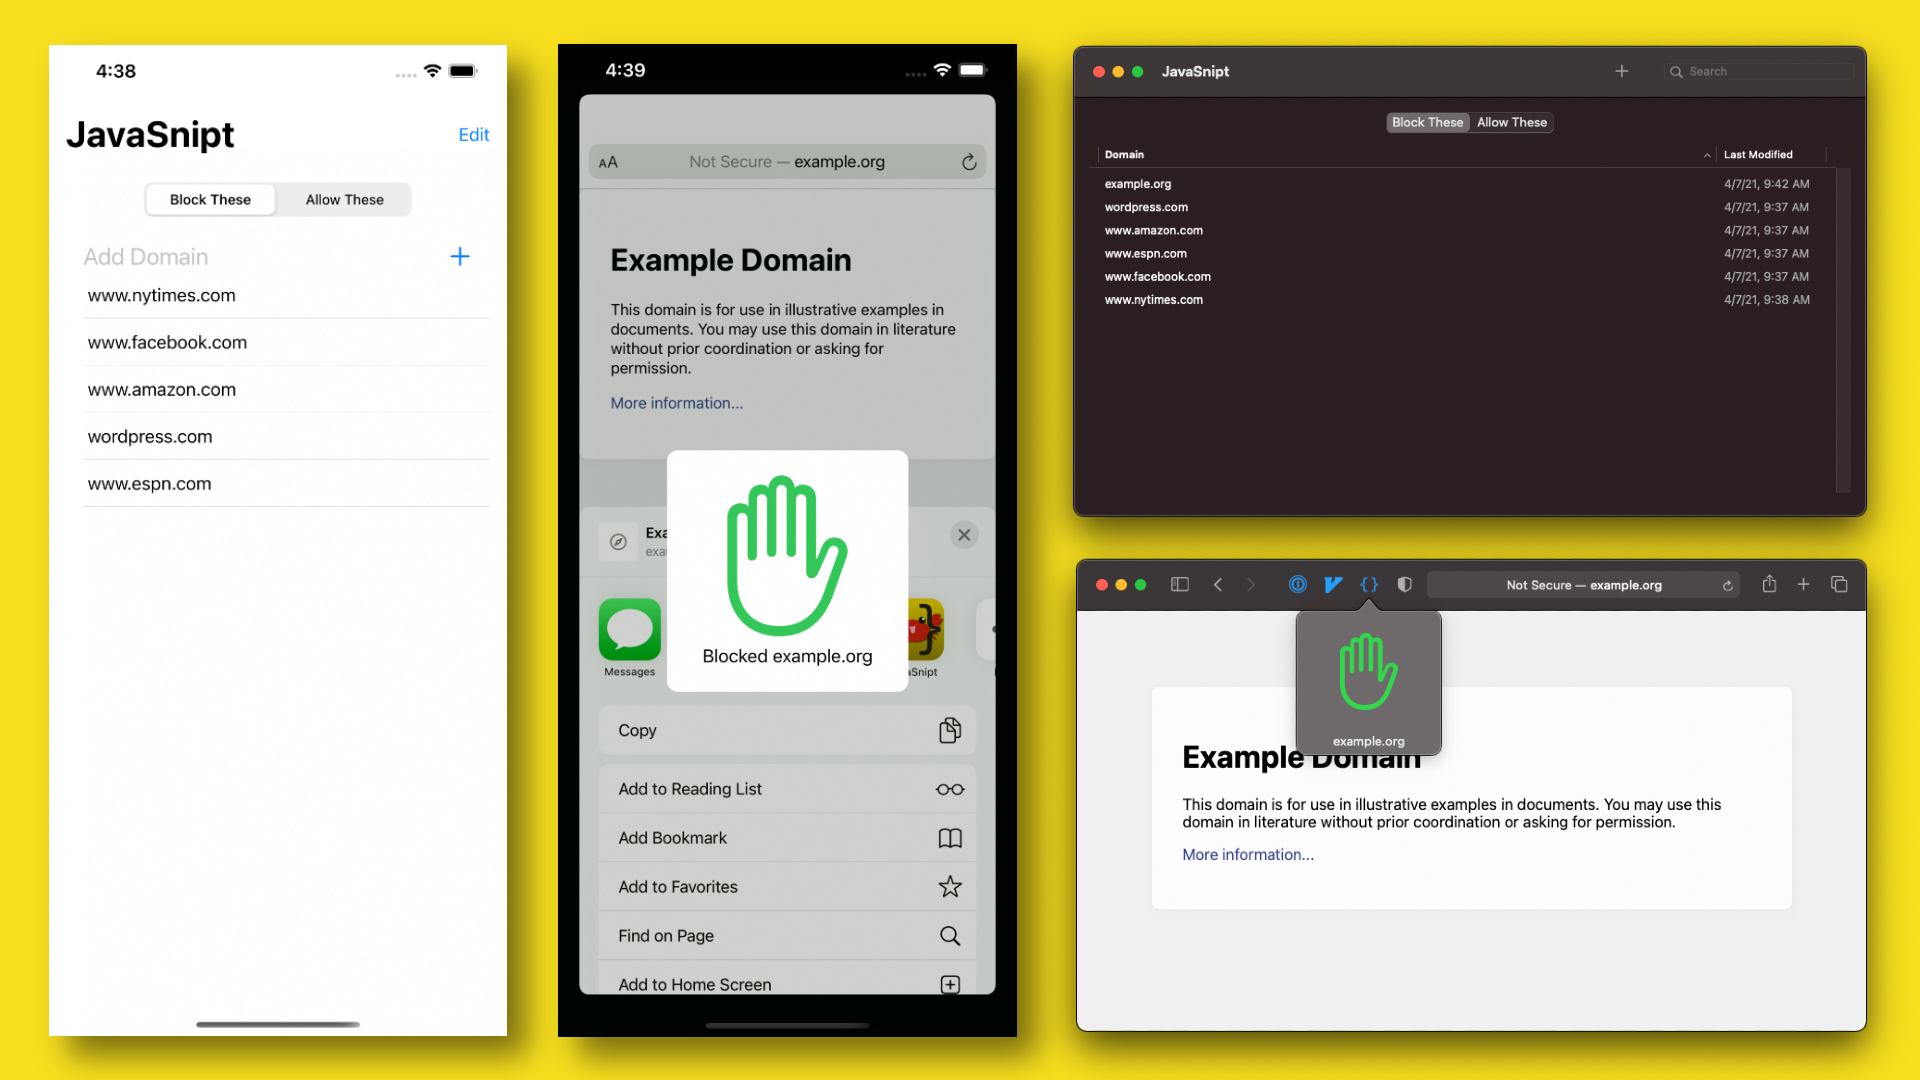
Task: Click the AA reader button in mobile Safari
Action: [x=611, y=161]
